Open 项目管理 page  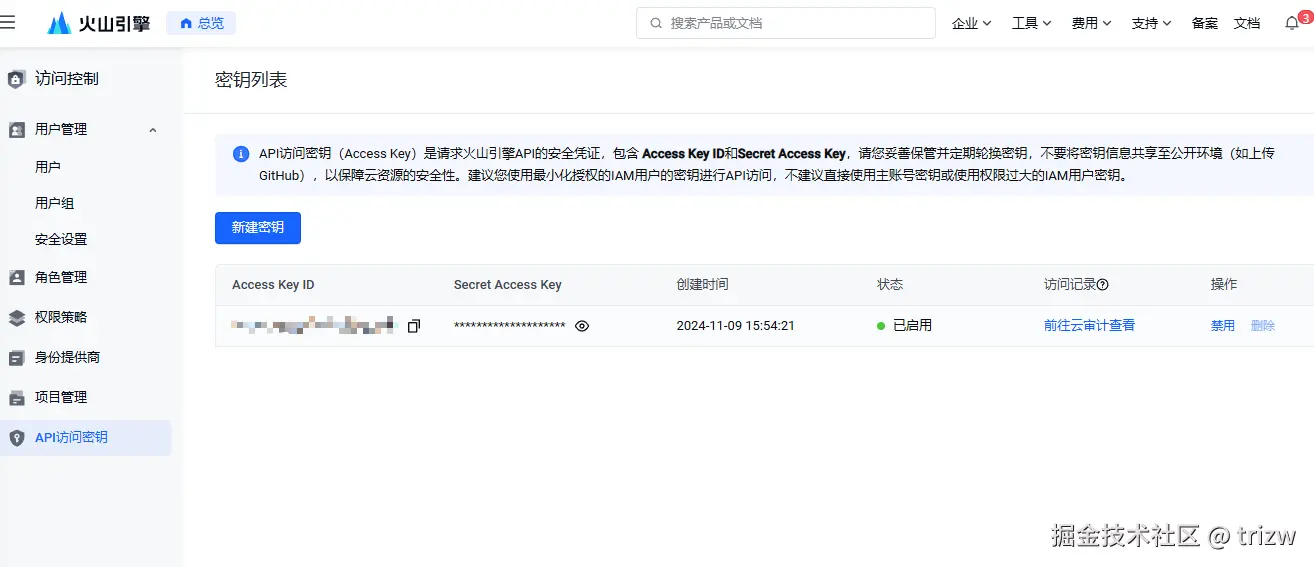61,397
